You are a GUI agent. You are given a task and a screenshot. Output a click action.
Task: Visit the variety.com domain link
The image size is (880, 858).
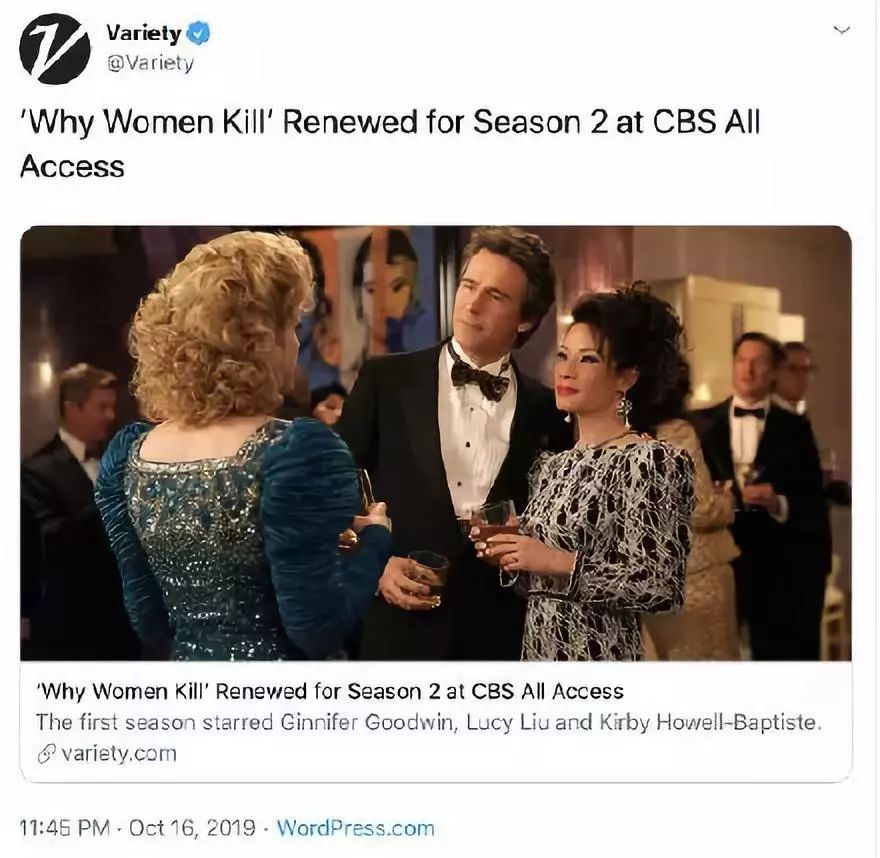(118, 753)
